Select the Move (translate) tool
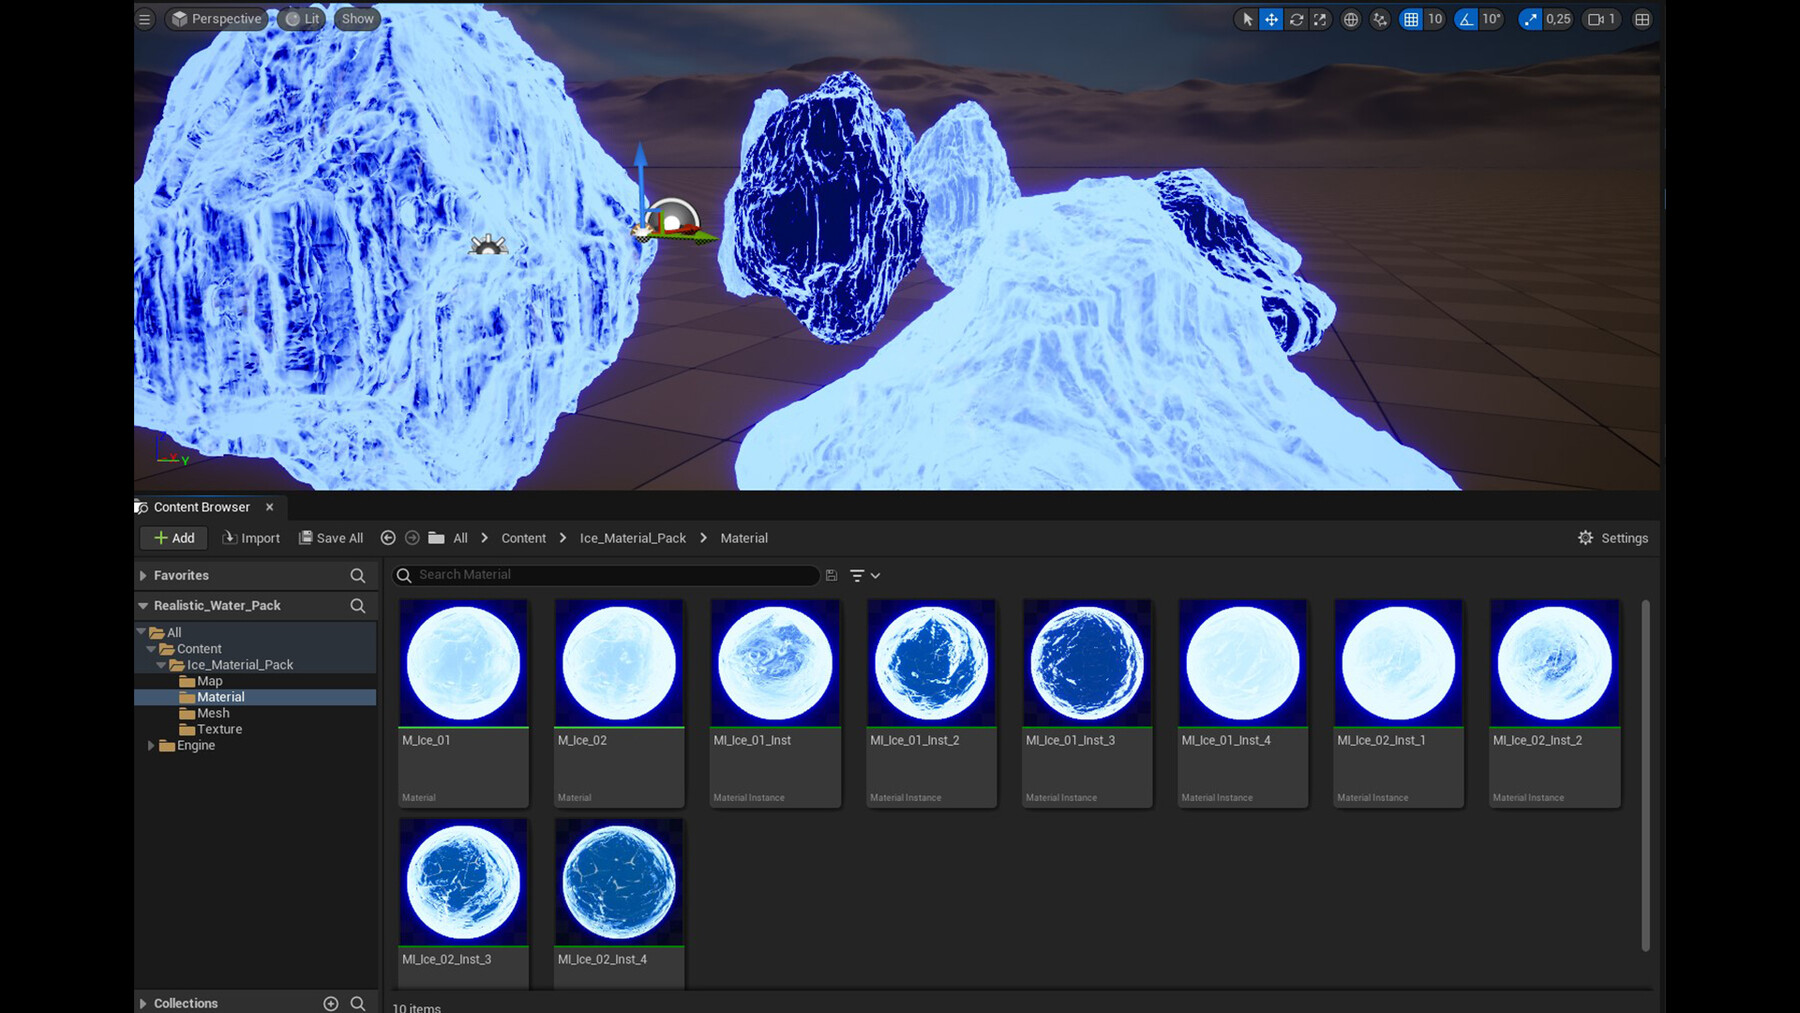This screenshot has height=1013, width=1800. pyautogui.click(x=1271, y=19)
